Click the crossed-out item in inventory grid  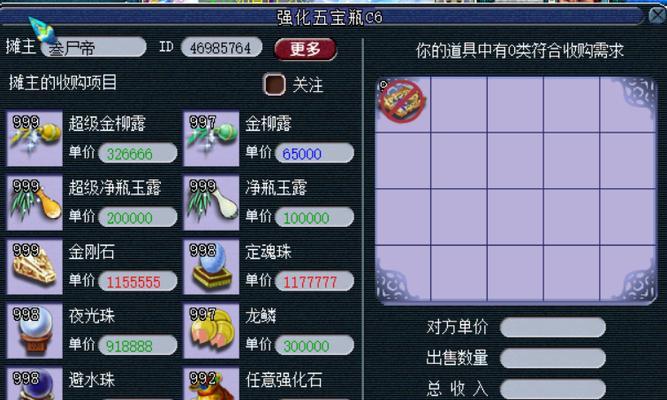coord(402,102)
